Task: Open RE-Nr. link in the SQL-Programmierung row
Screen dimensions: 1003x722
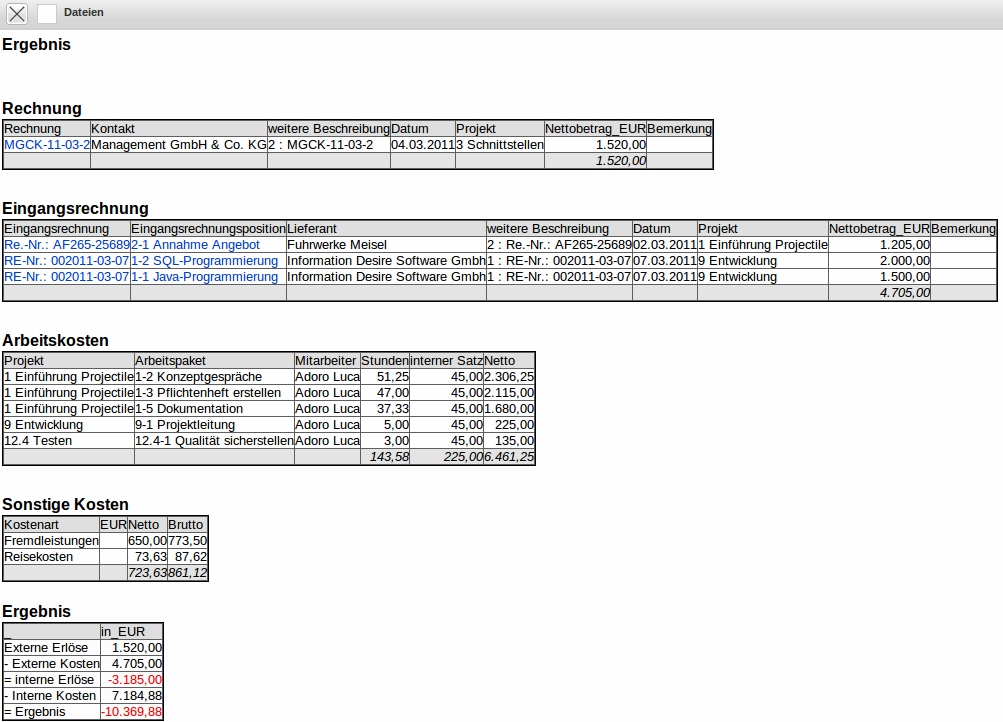Action: point(66,261)
